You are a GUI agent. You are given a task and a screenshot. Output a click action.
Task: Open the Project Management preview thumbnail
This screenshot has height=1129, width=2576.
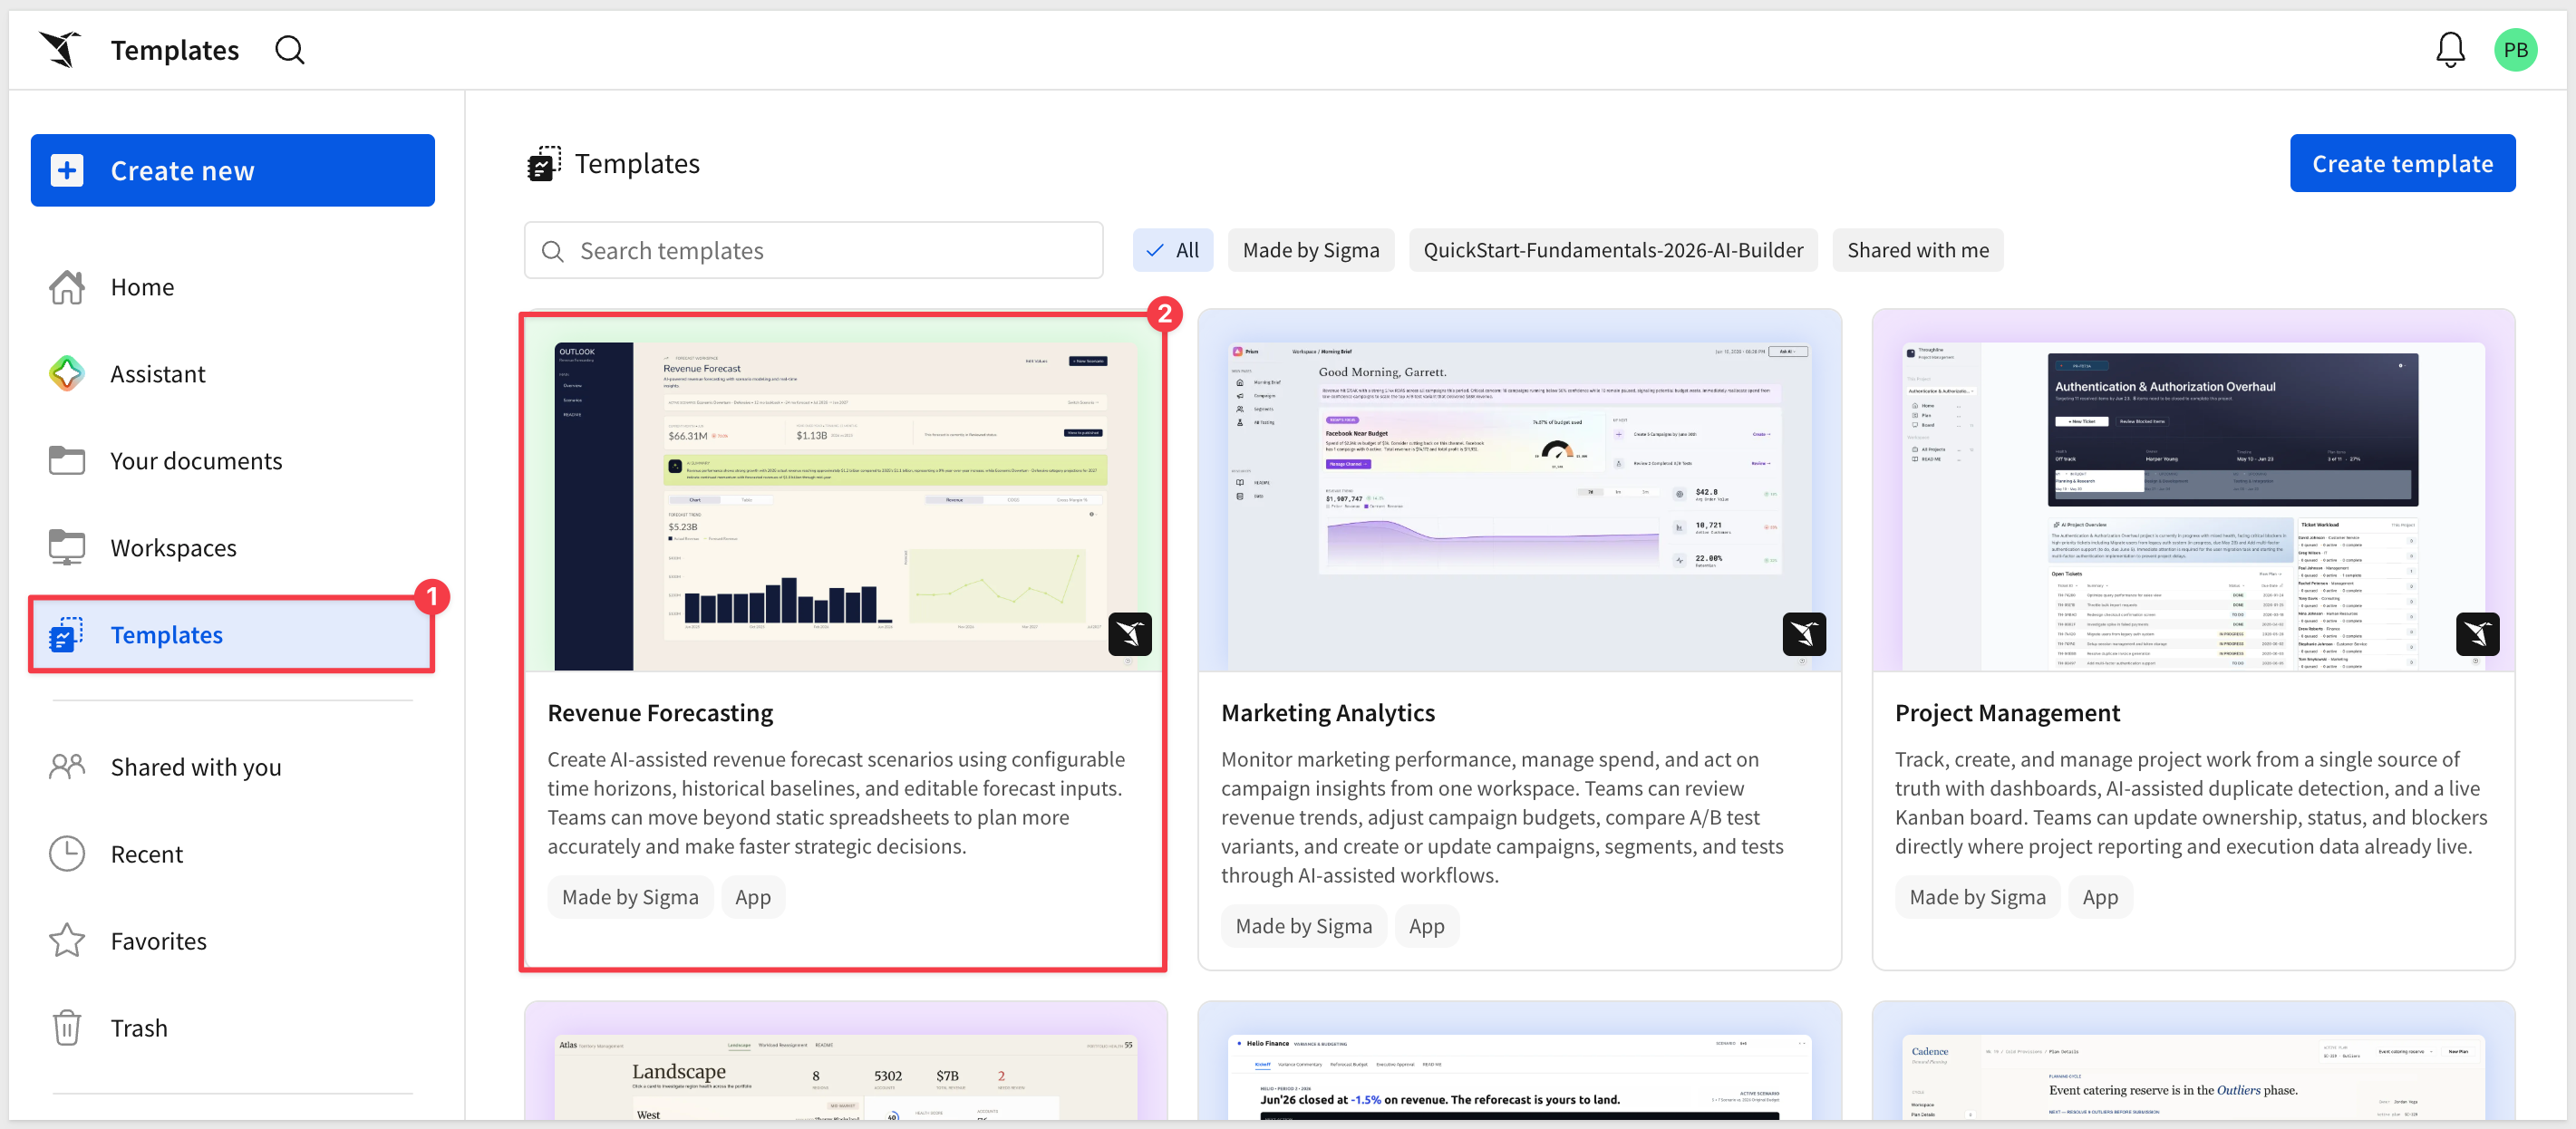click(x=2193, y=491)
